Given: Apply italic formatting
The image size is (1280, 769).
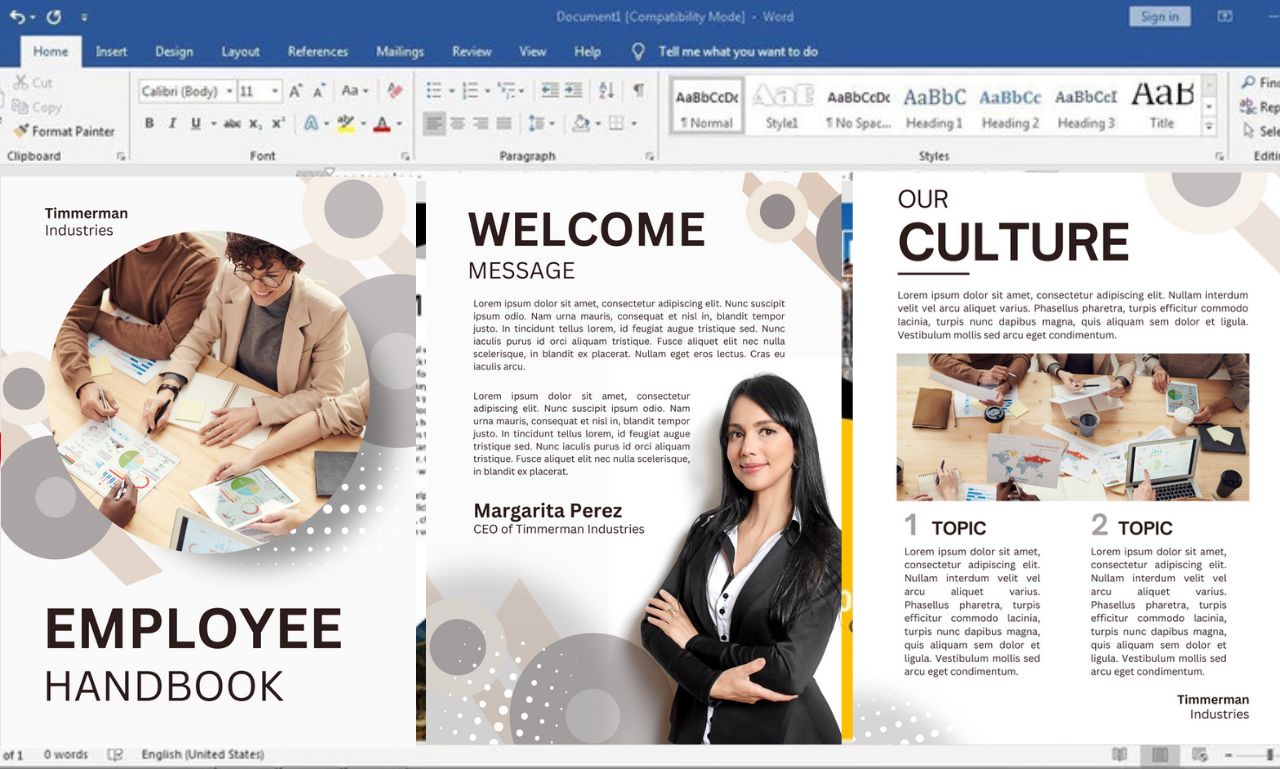Looking at the screenshot, I should coord(171,122).
